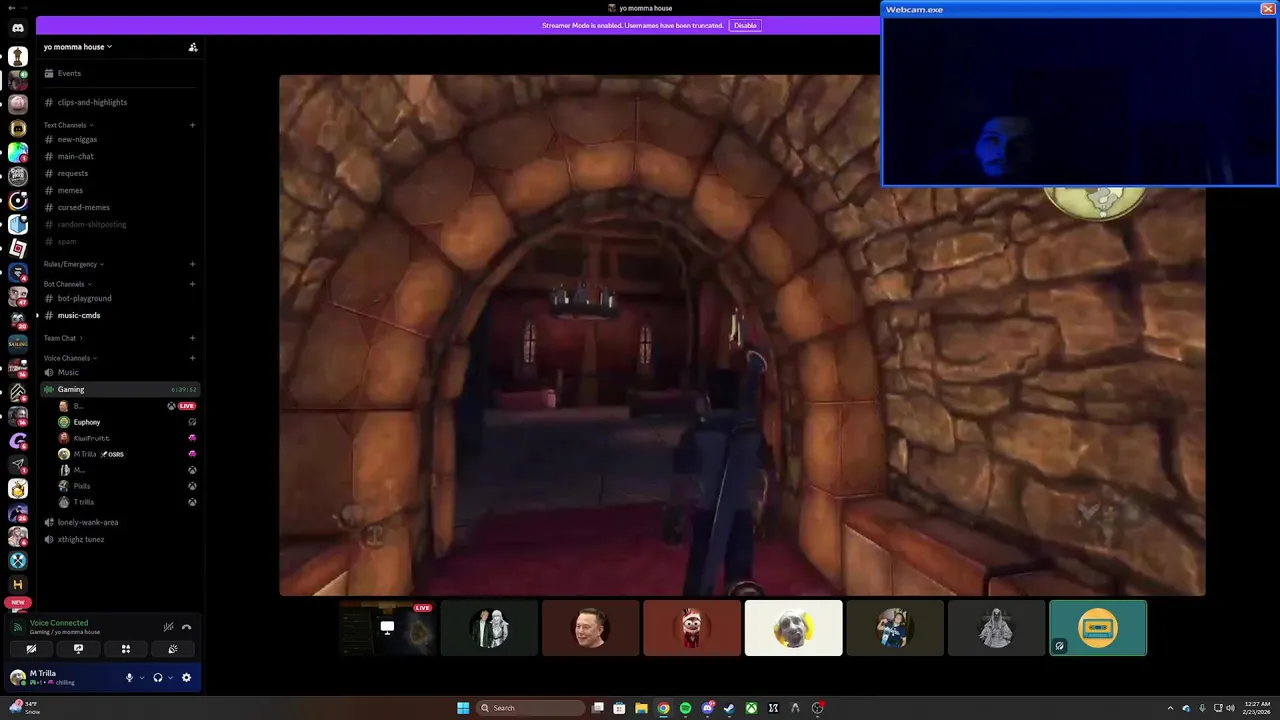Collapse the Text Channels category

point(68,125)
